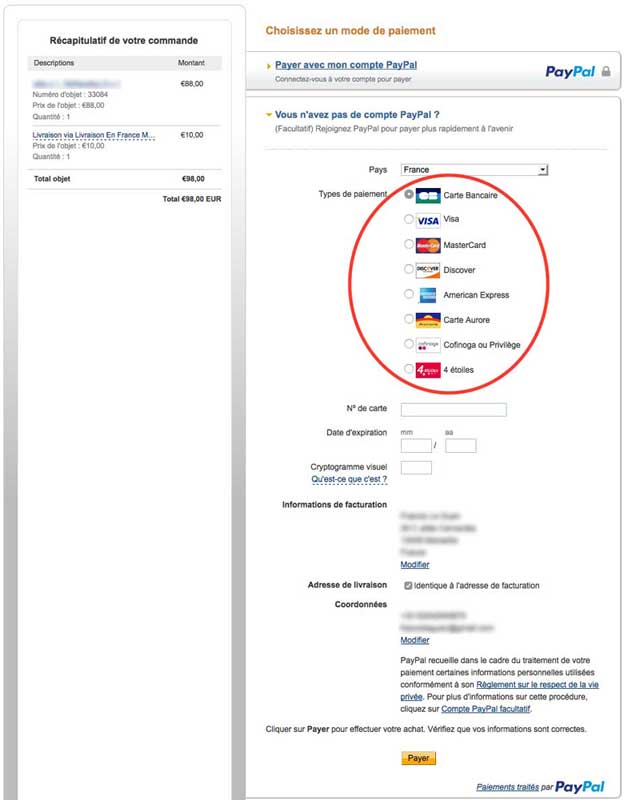Image resolution: width=624 pixels, height=800 pixels.
Task: Open Qu'est-ce que c'est link
Action: coord(349,479)
